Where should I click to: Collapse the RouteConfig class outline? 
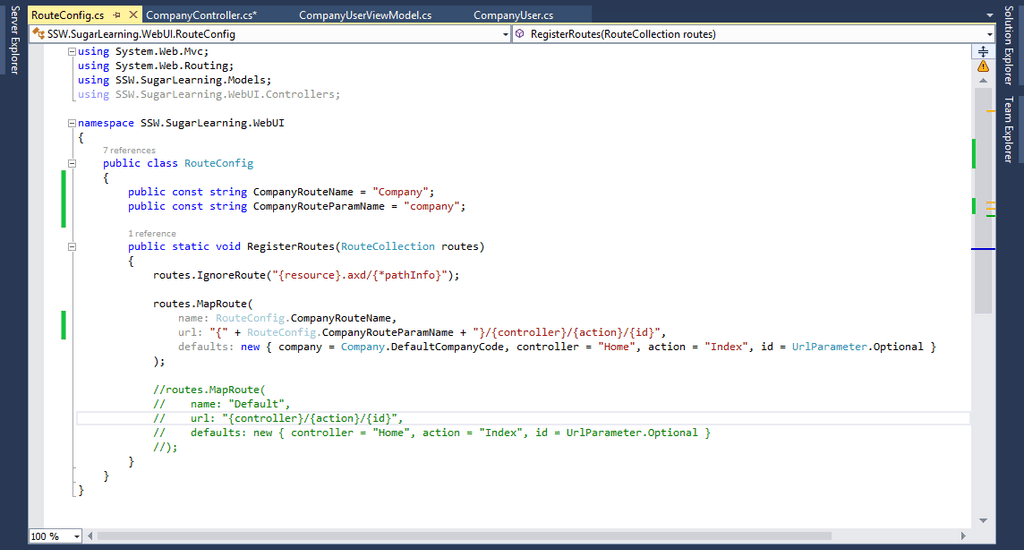point(71,163)
